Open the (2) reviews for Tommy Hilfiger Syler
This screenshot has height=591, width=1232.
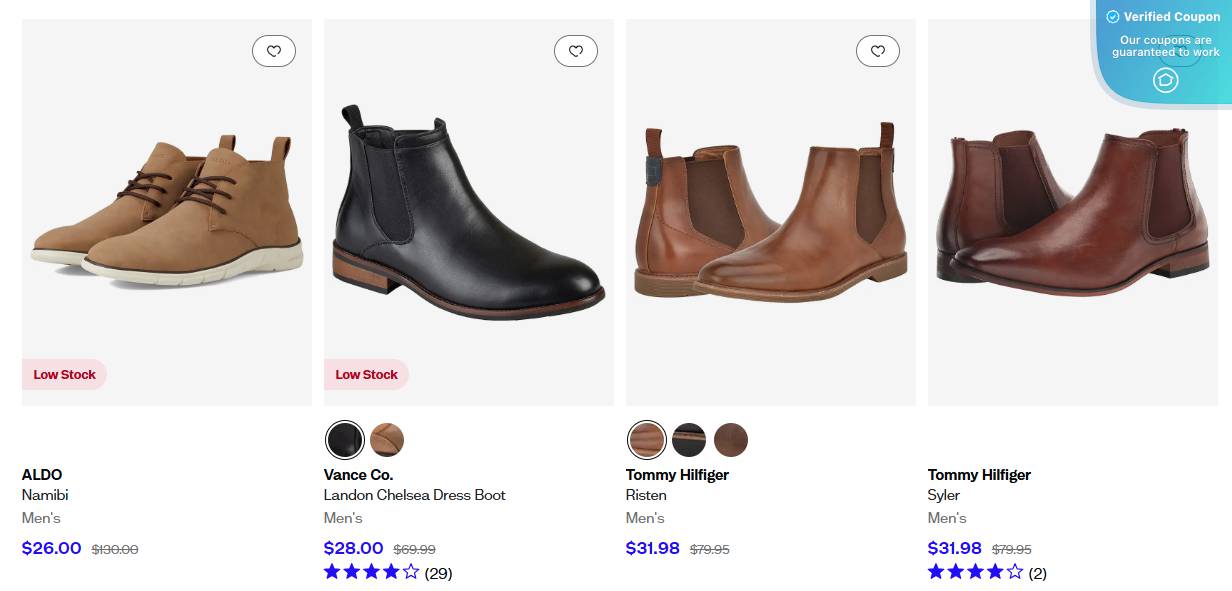[x=1037, y=574]
